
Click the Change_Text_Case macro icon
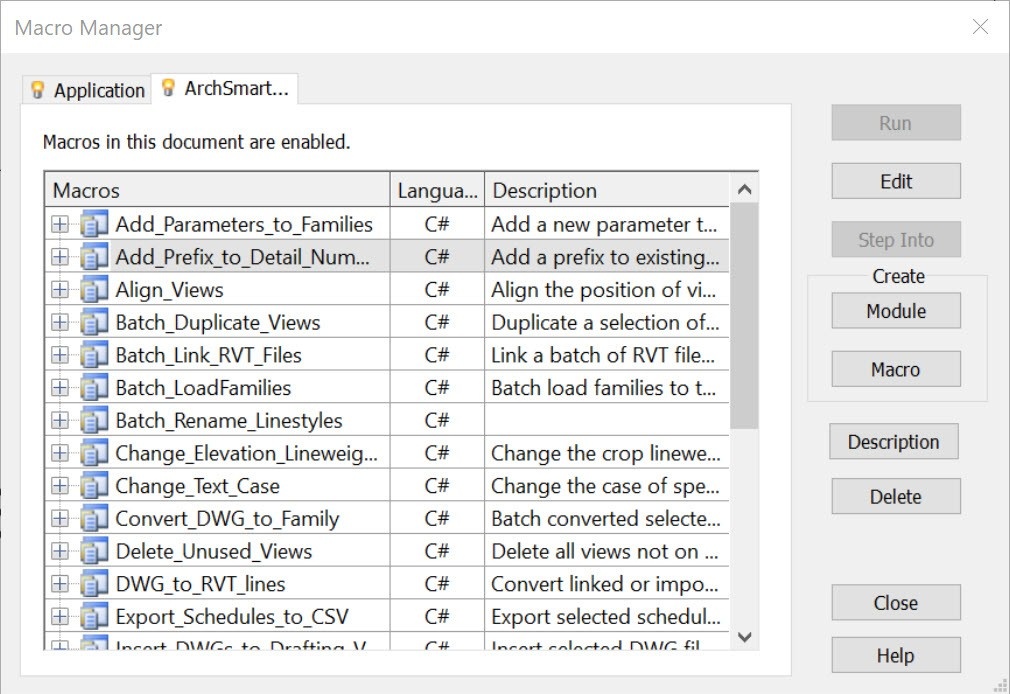tap(94, 486)
